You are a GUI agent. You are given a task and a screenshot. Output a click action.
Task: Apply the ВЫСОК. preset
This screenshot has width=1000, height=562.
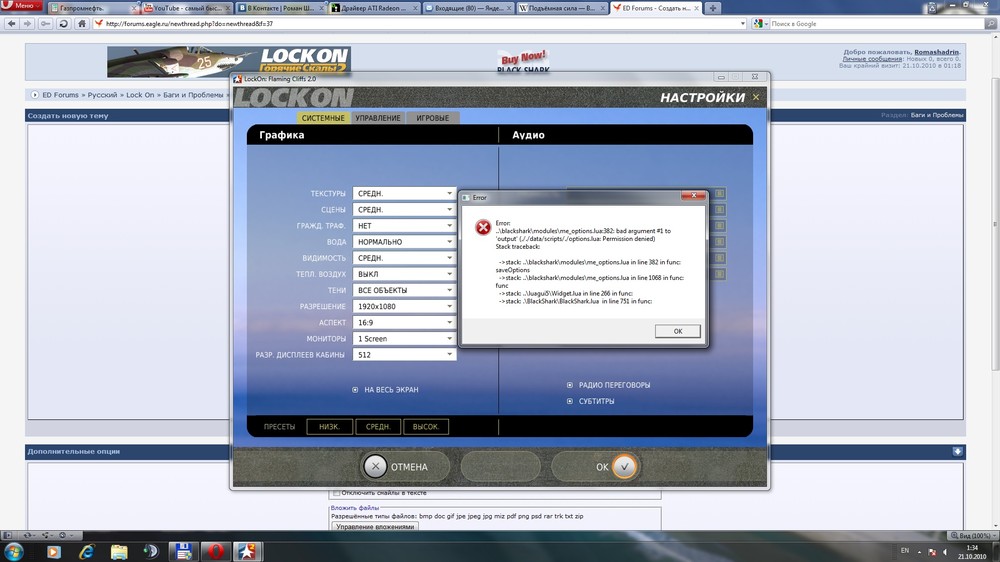point(425,426)
